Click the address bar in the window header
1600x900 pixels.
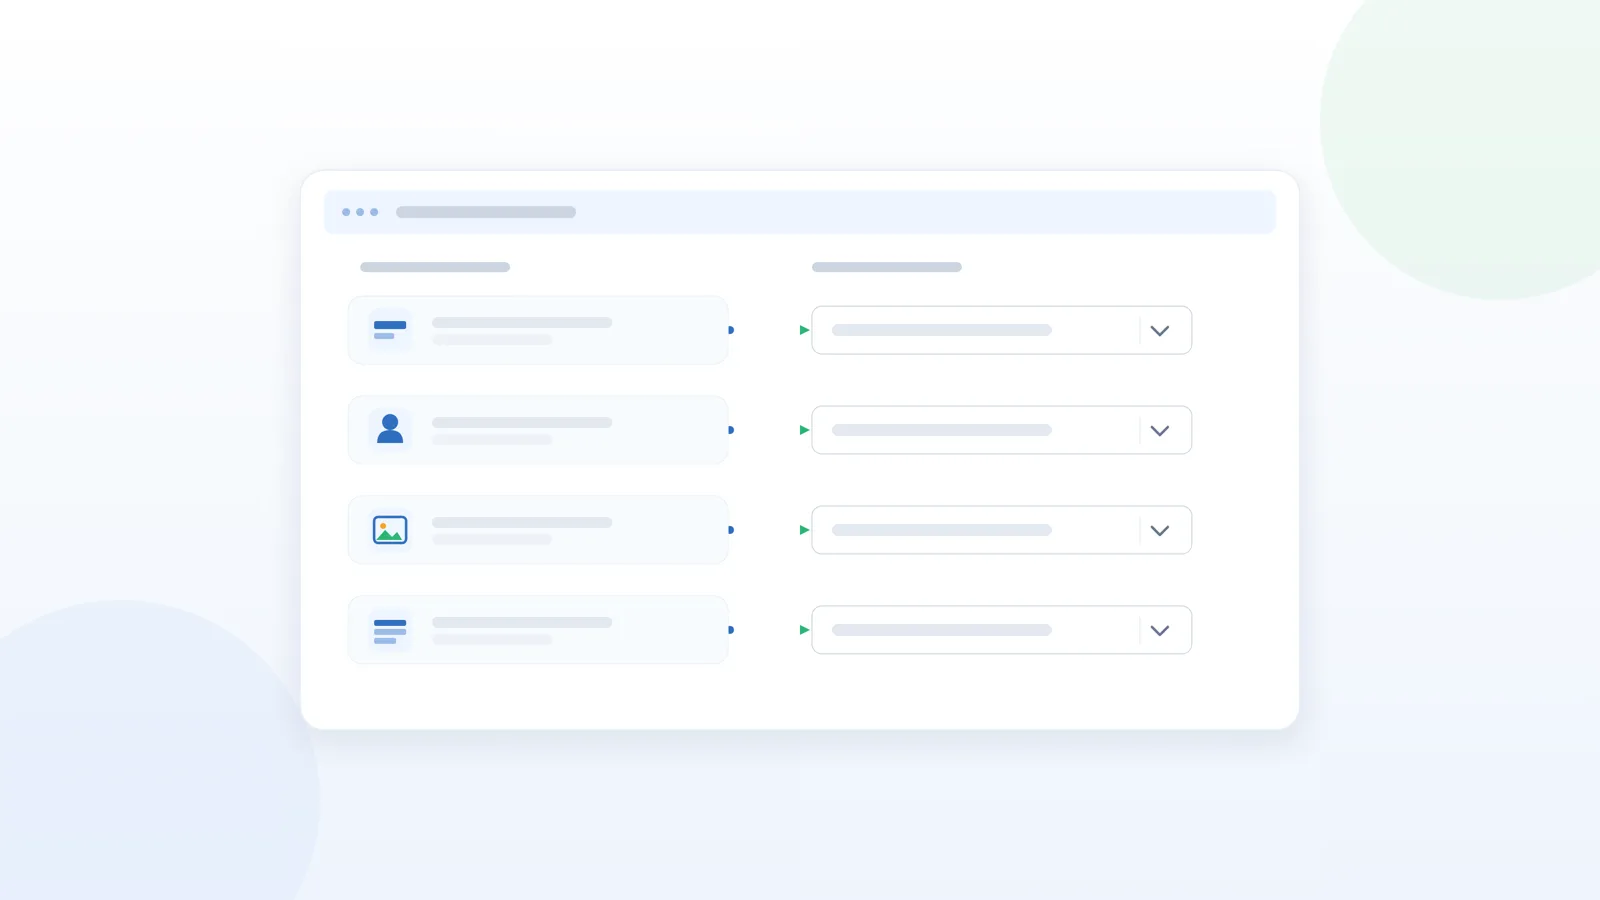point(486,212)
